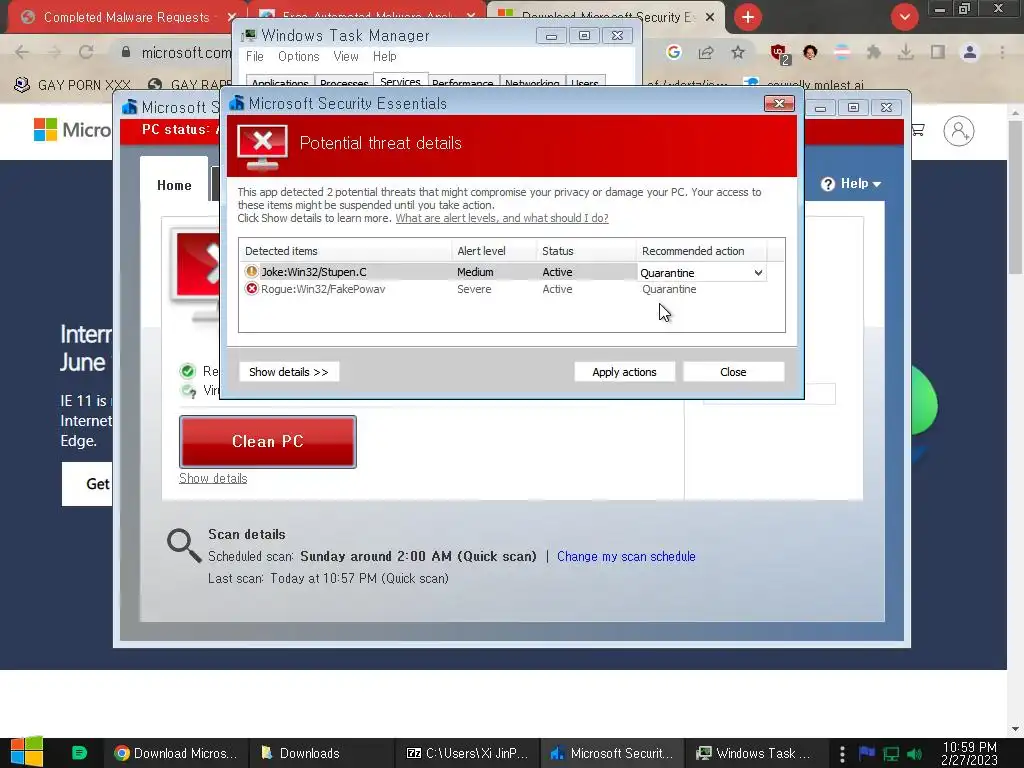This screenshot has width=1024, height=768.
Task: Open Chrome extensions puzzle icon
Action: [x=873, y=52]
